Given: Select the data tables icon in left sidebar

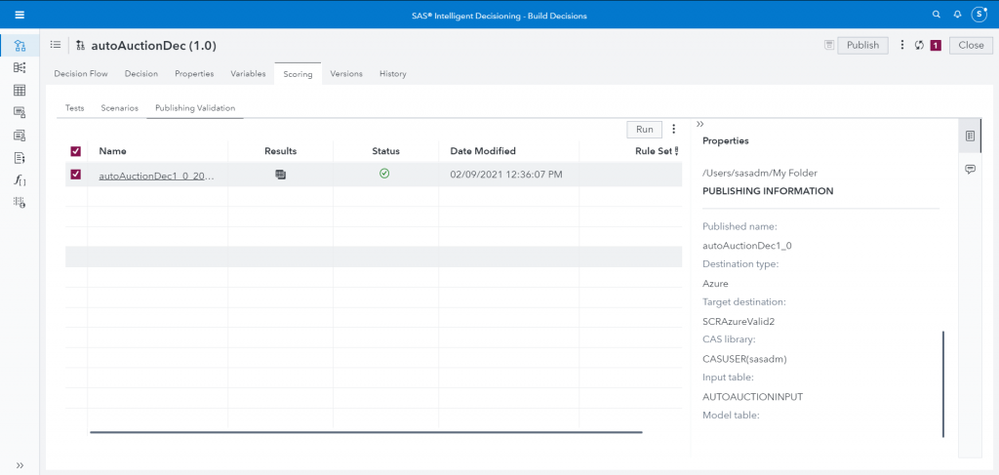Looking at the screenshot, I should coord(19,90).
